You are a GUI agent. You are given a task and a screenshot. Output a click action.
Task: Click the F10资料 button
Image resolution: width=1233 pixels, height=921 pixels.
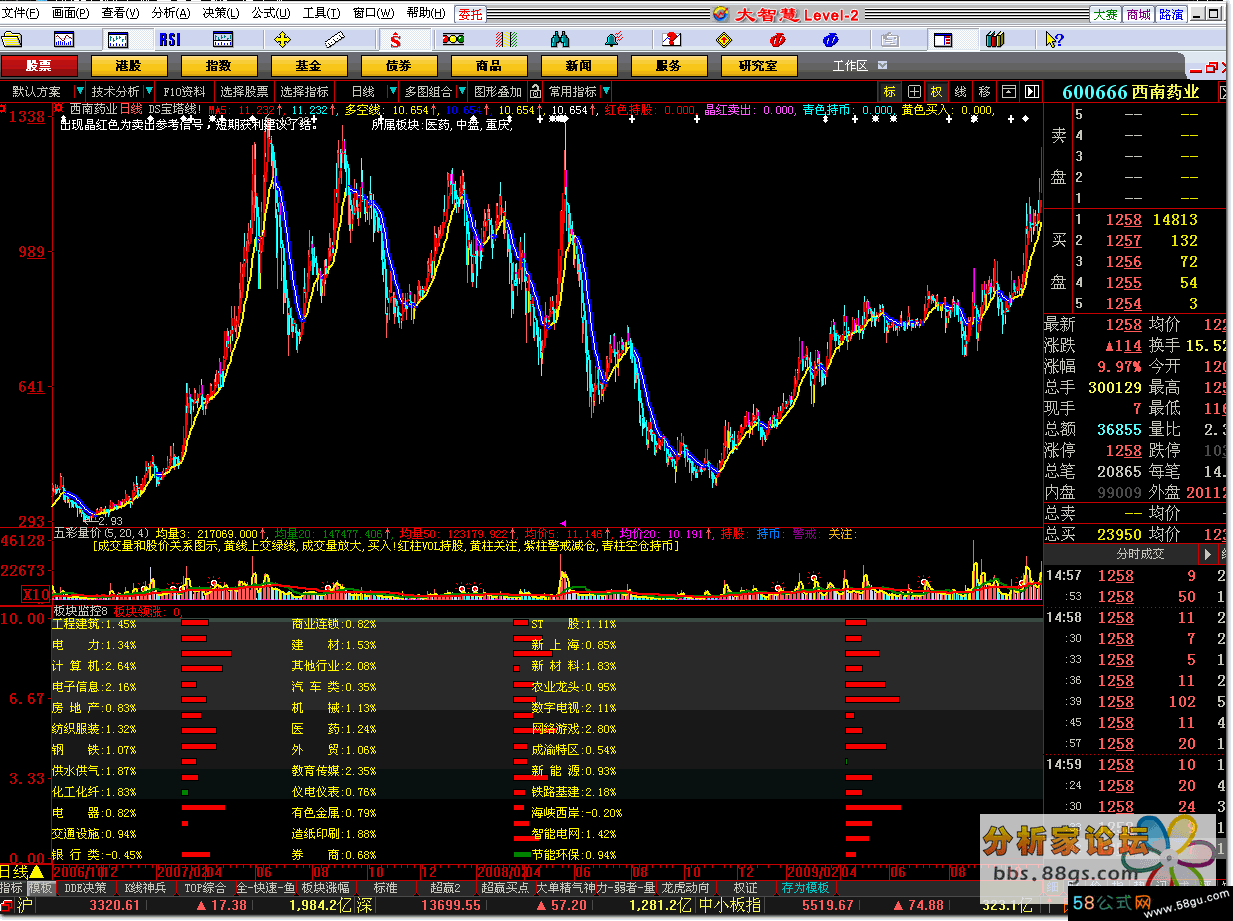(x=185, y=91)
